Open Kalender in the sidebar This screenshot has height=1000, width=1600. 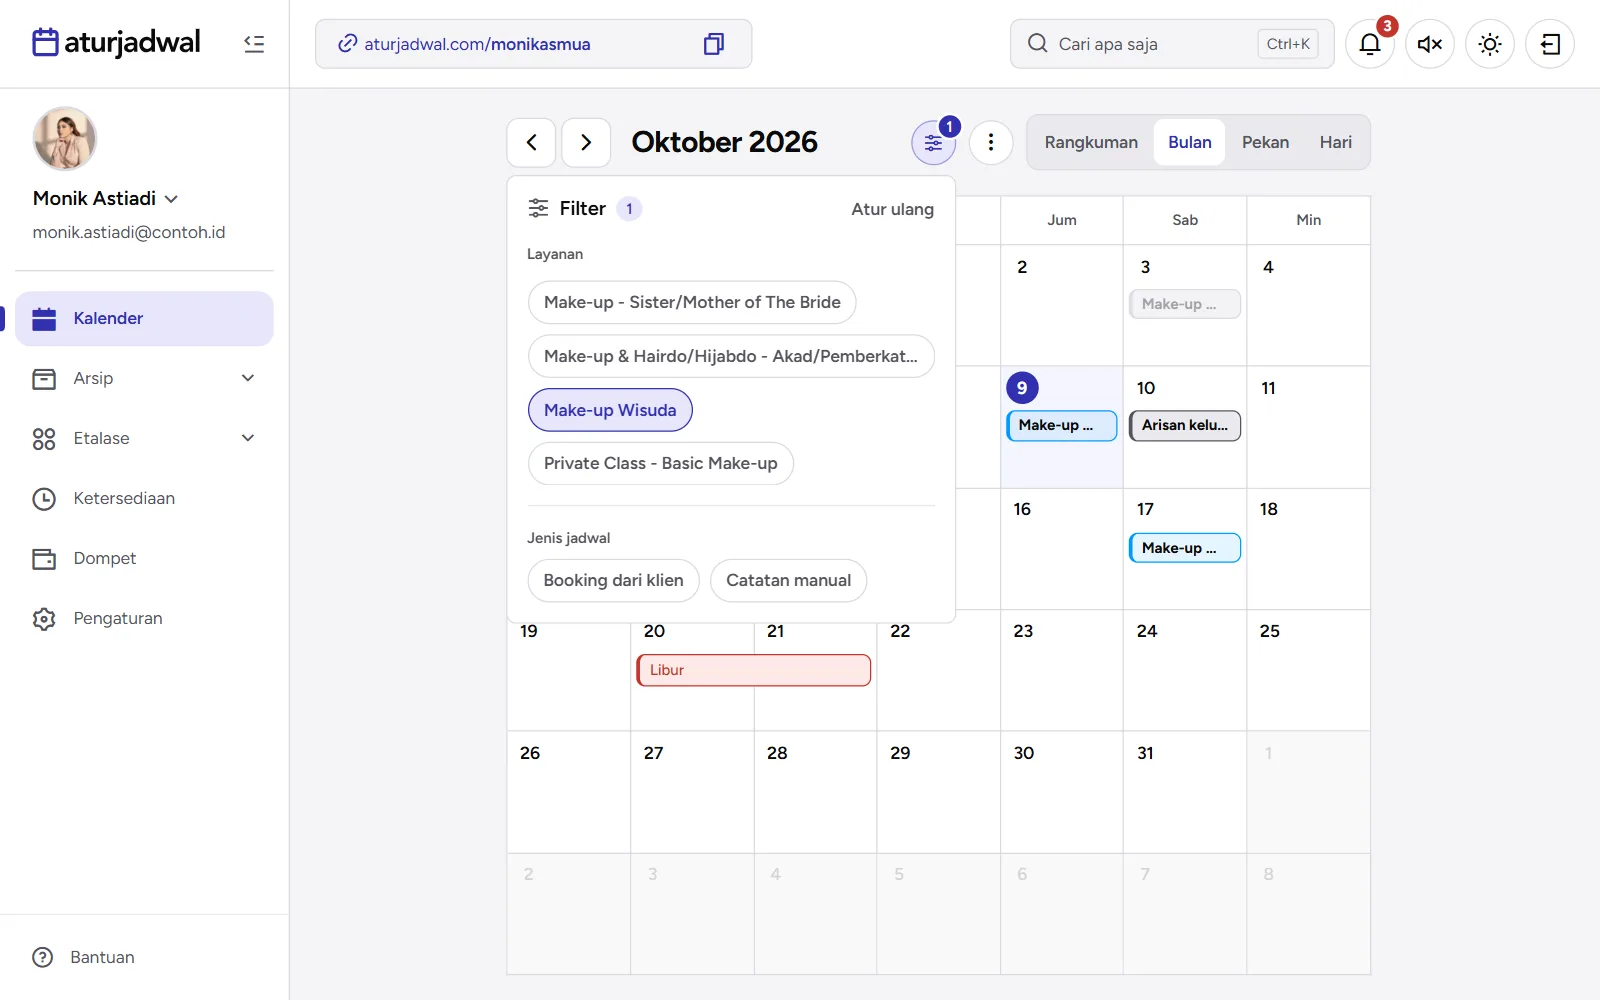144,318
